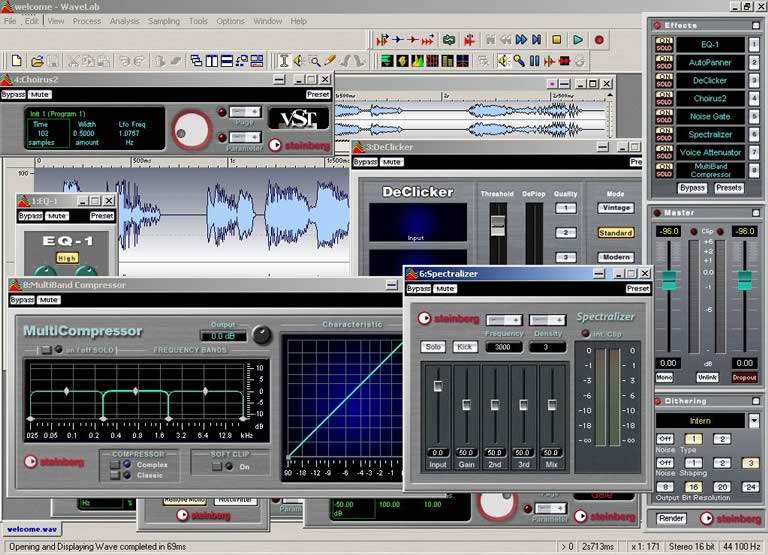Open the yellow-green spectrum analyzer icon
This screenshot has height=555, width=768.
pyautogui.click(x=417, y=61)
